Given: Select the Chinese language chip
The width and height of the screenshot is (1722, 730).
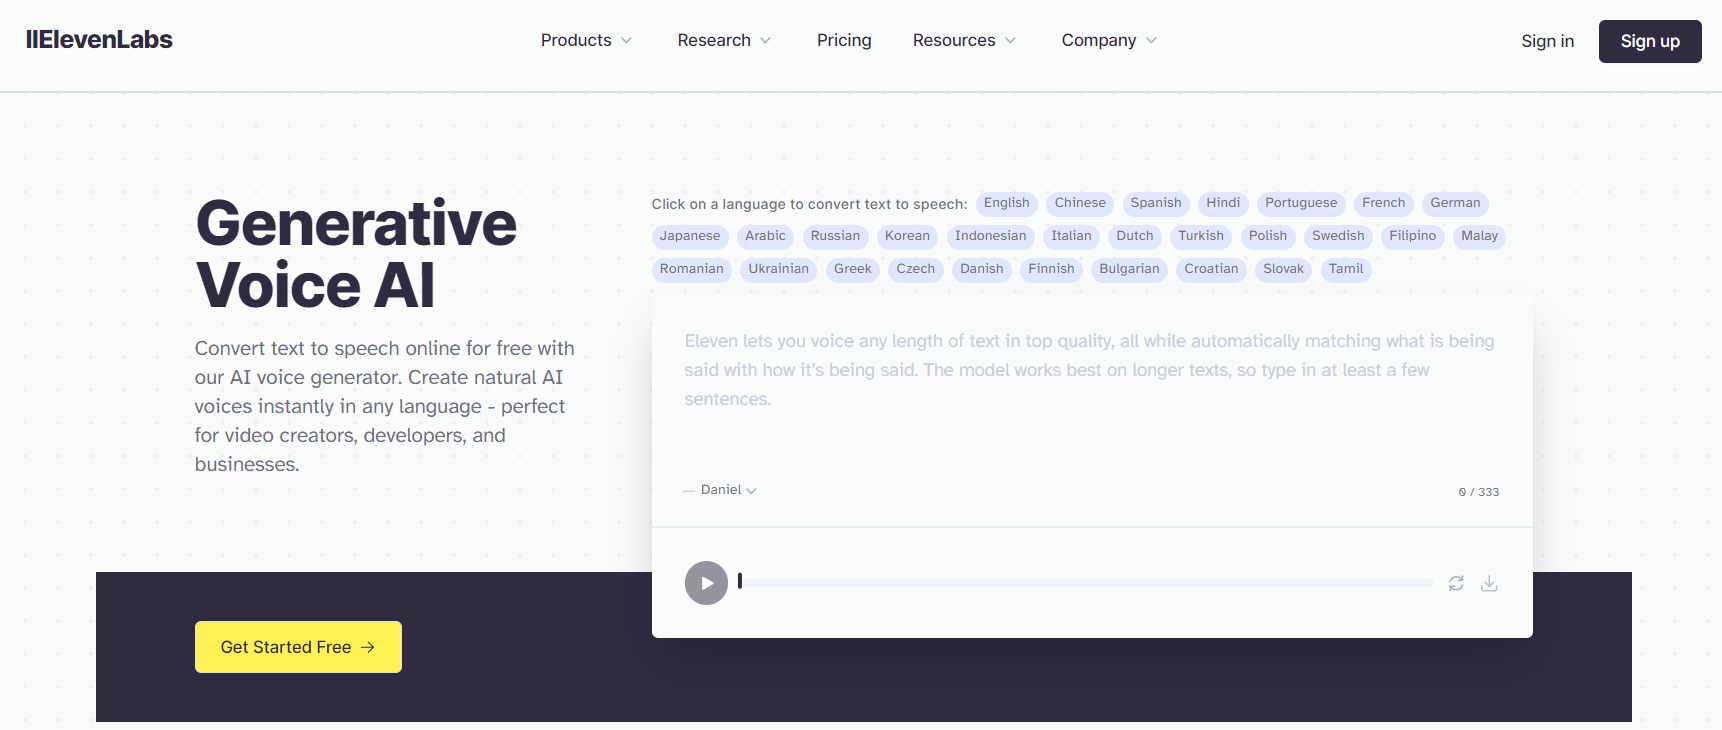Looking at the screenshot, I should 1080,203.
